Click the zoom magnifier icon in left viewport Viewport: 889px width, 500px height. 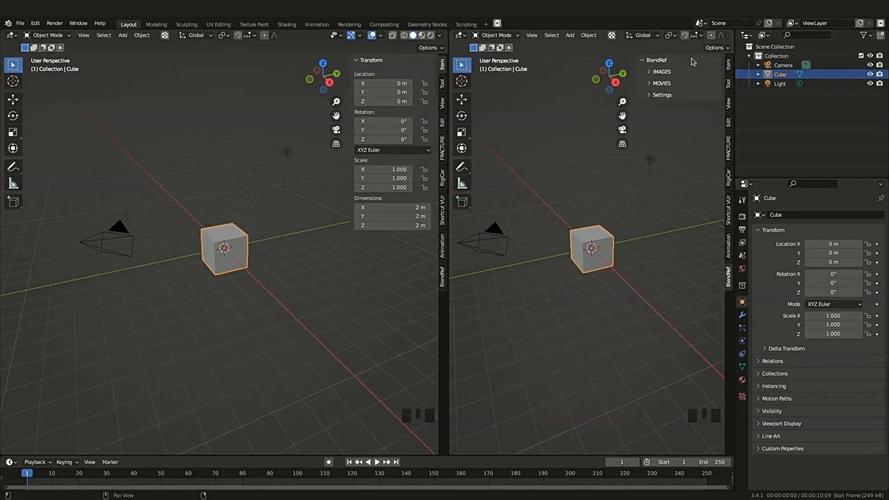[x=336, y=101]
